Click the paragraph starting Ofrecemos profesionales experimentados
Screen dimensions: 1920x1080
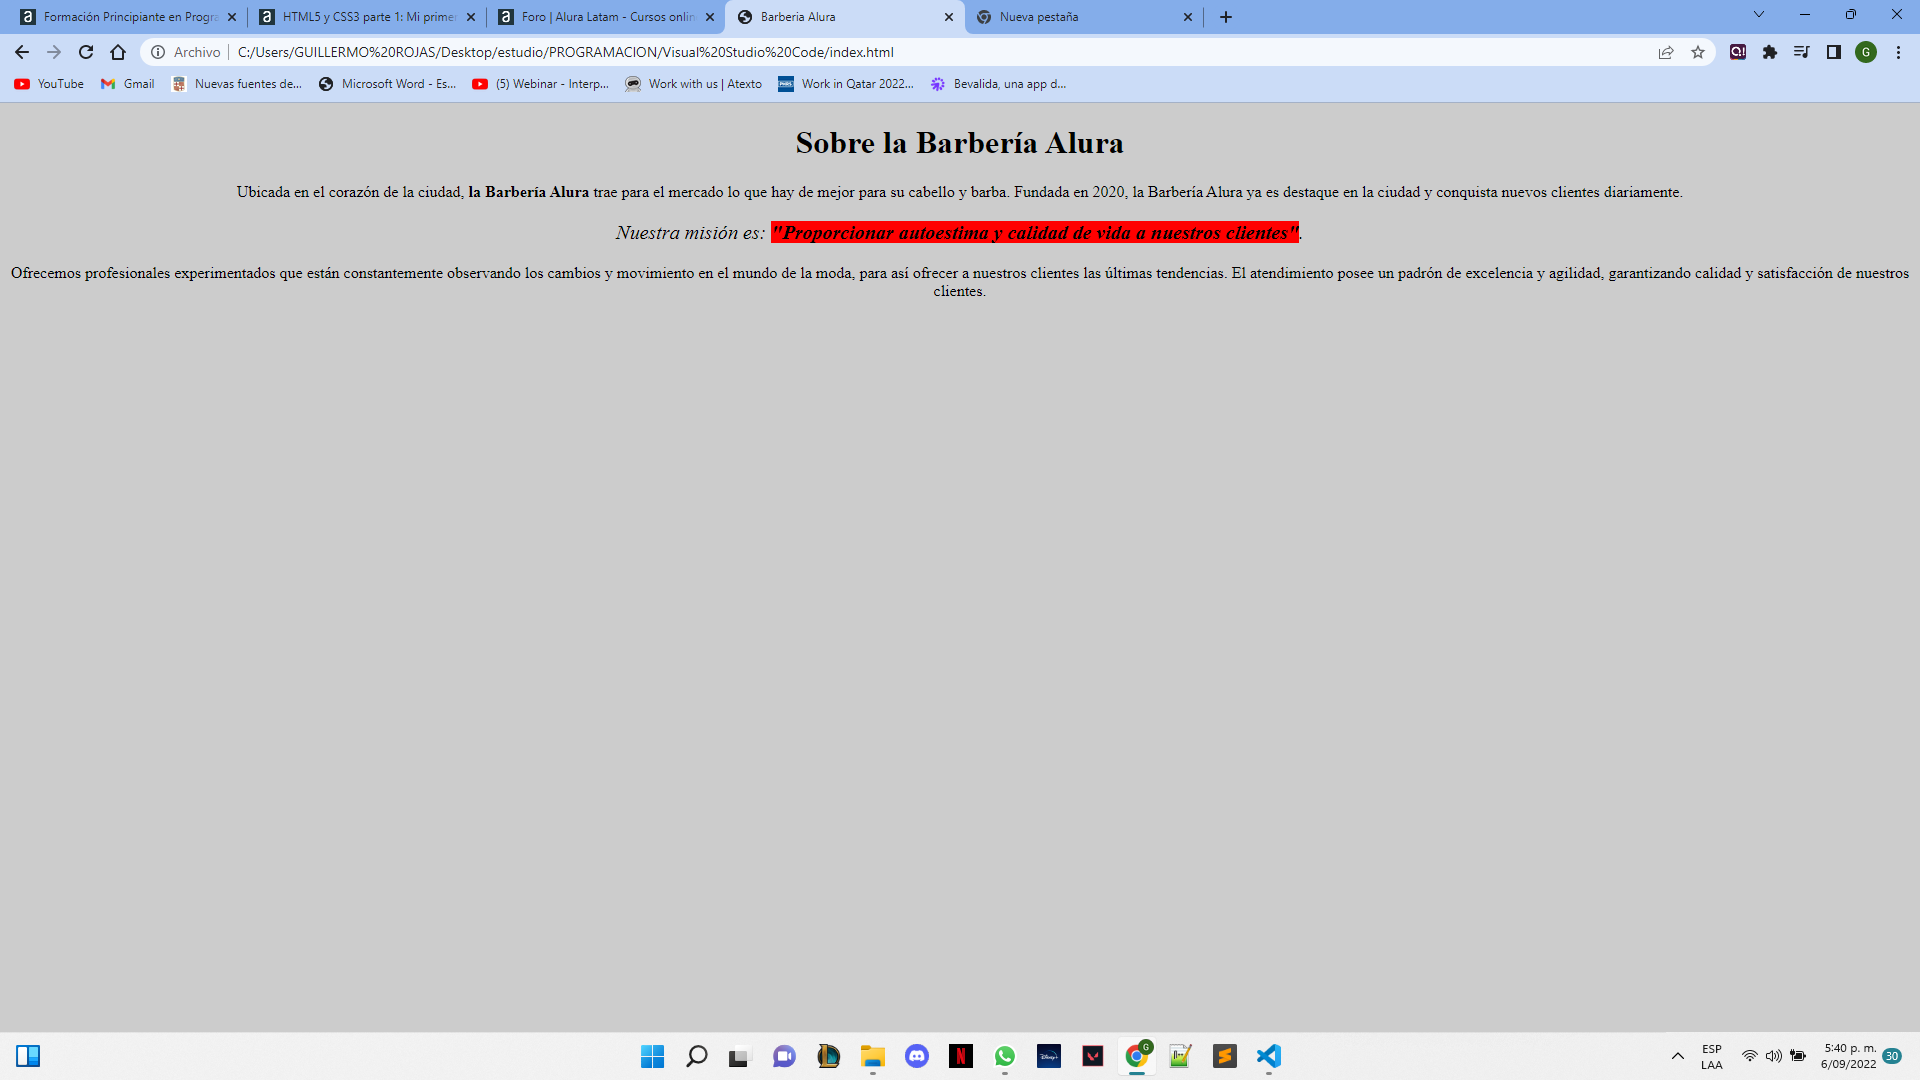click(x=960, y=282)
